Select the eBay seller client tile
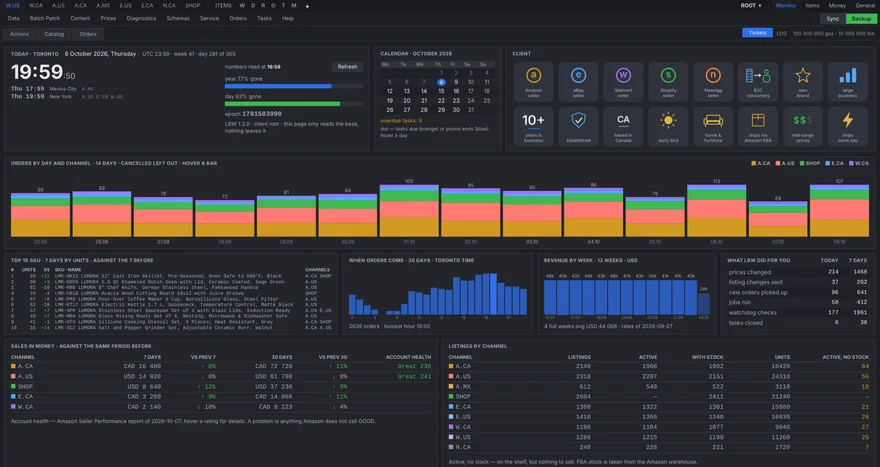The image size is (880, 467). (578, 82)
